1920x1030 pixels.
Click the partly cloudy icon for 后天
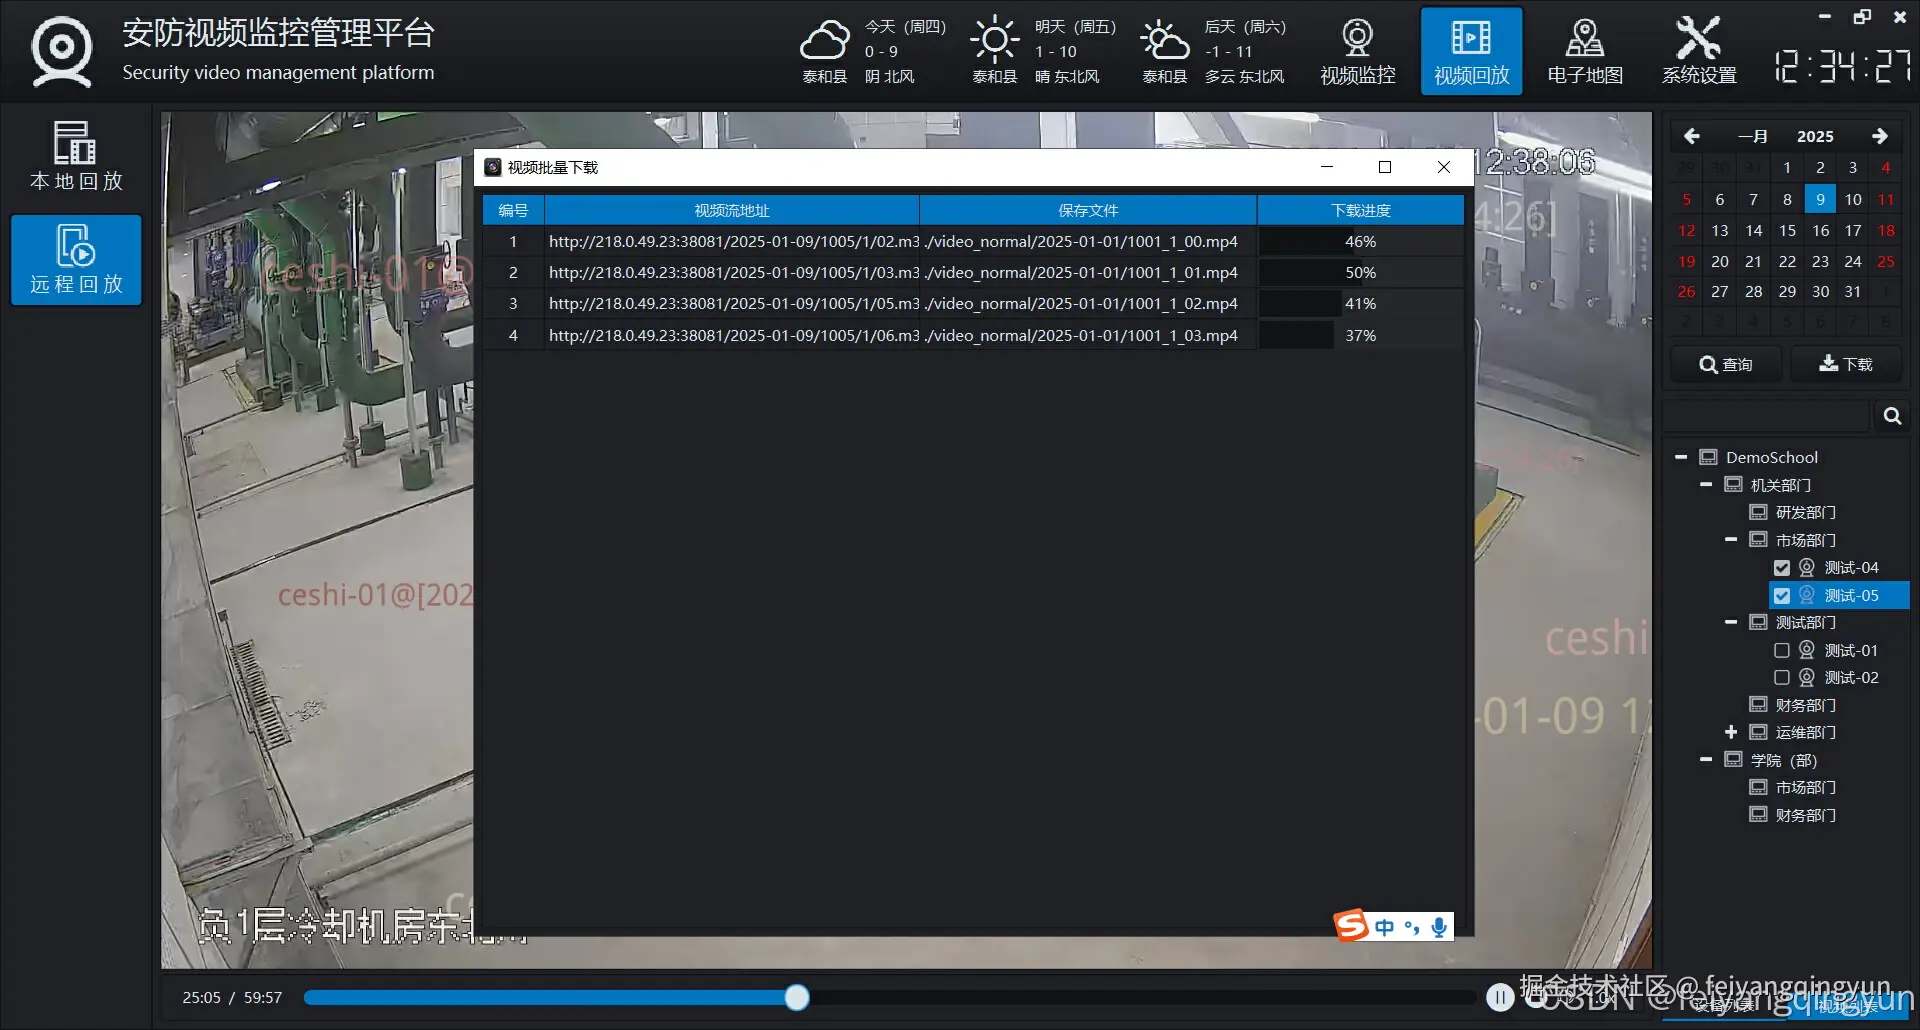(x=1164, y=40)
